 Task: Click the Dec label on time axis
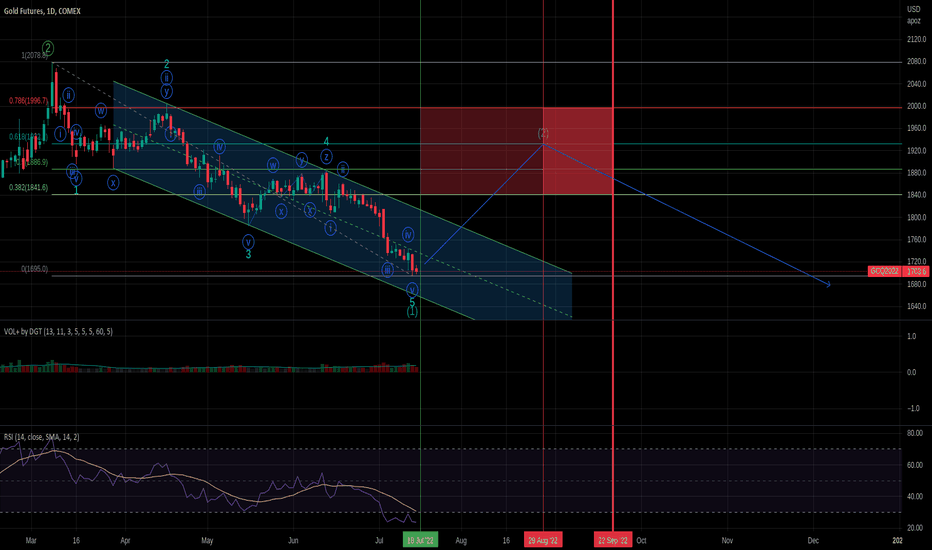(813, 540)
